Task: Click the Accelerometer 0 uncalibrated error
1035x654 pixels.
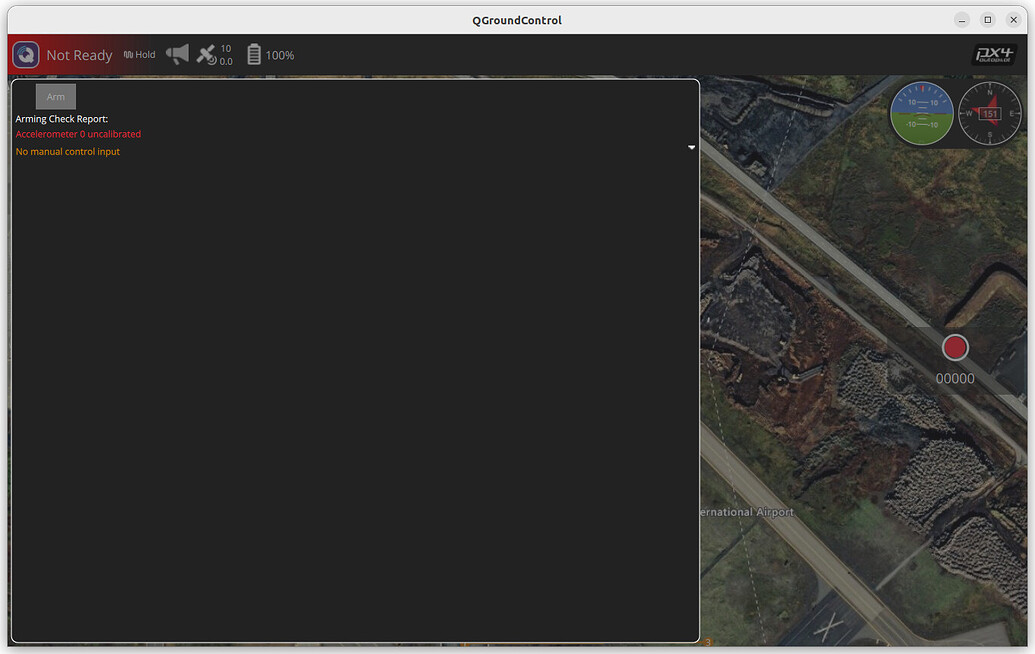Action: pos(77,133)
